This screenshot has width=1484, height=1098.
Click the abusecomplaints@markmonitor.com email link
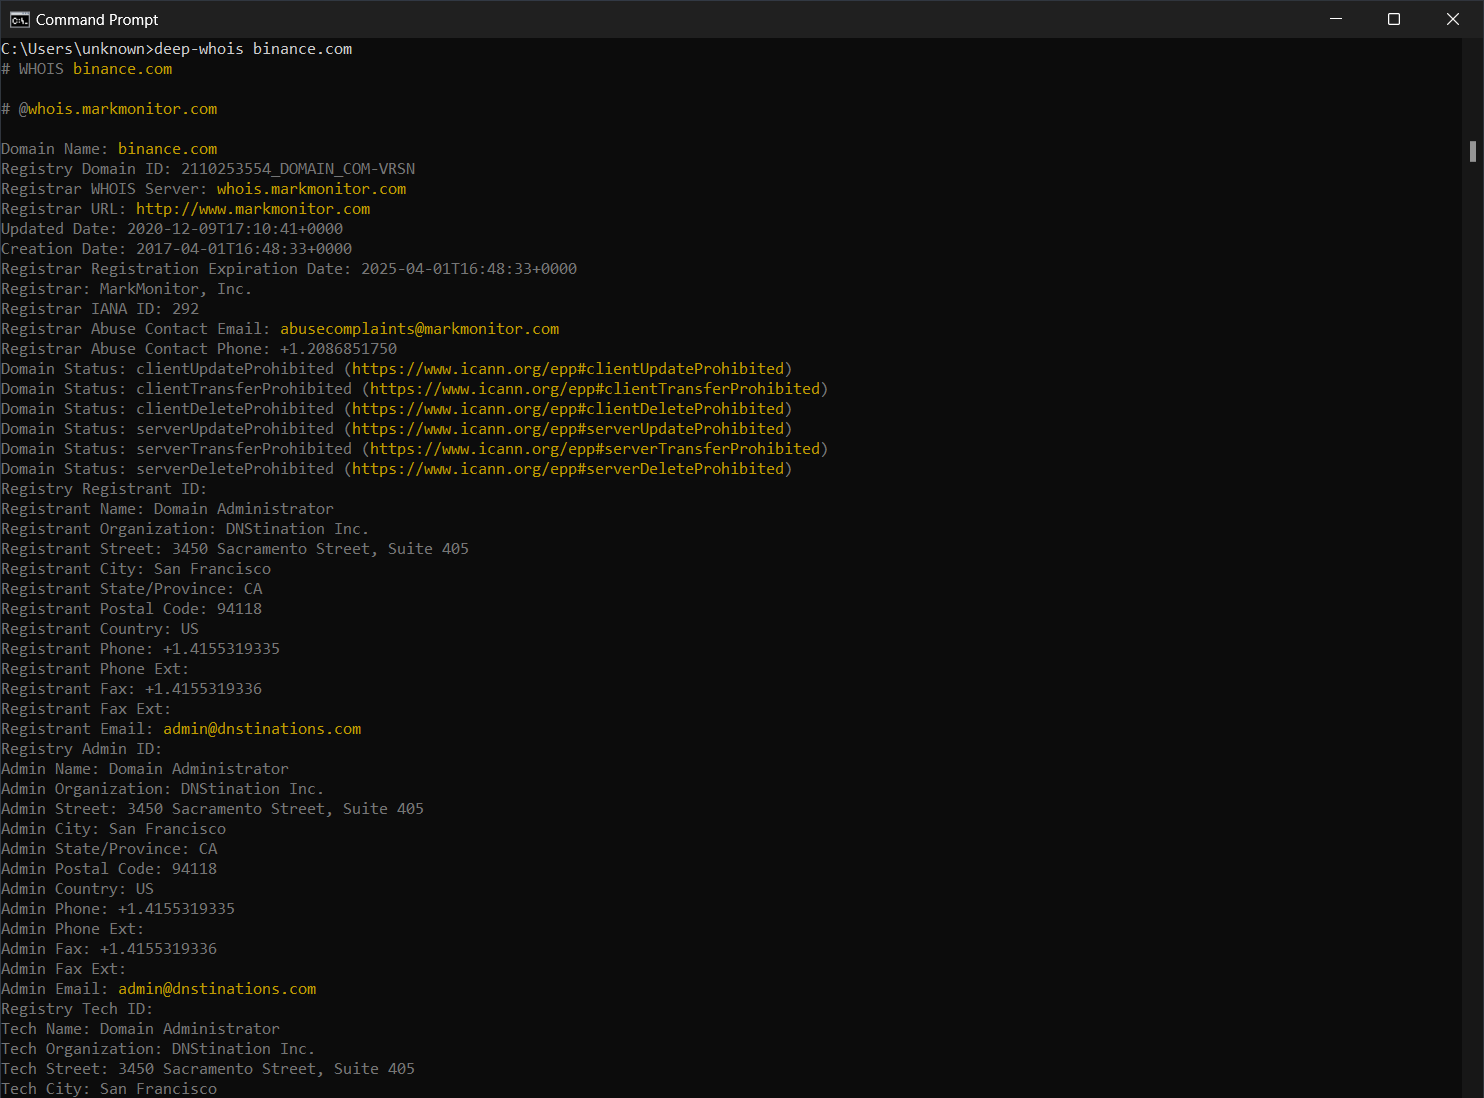(x=419, y=328)
